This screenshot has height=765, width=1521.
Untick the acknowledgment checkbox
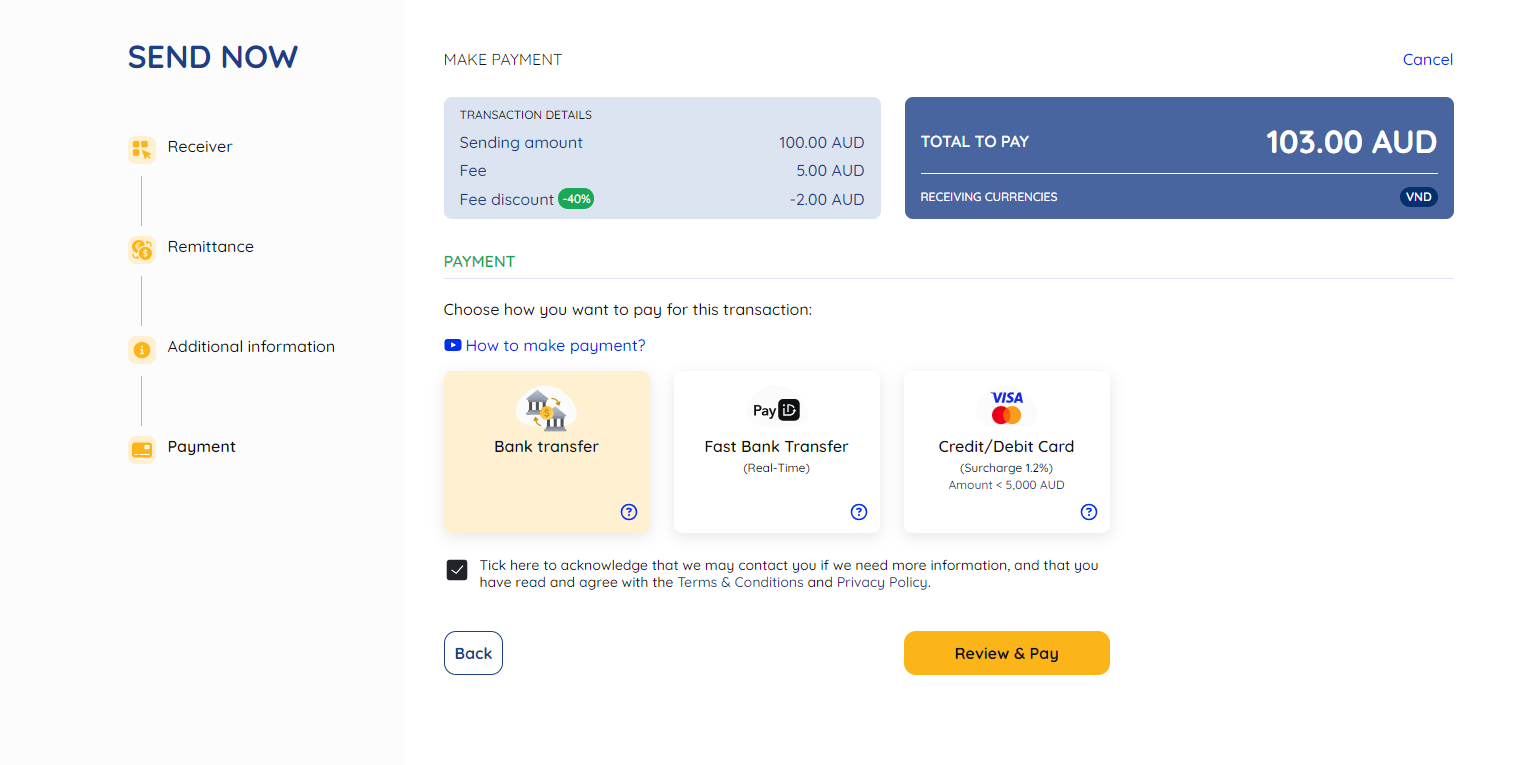(456, 569)
